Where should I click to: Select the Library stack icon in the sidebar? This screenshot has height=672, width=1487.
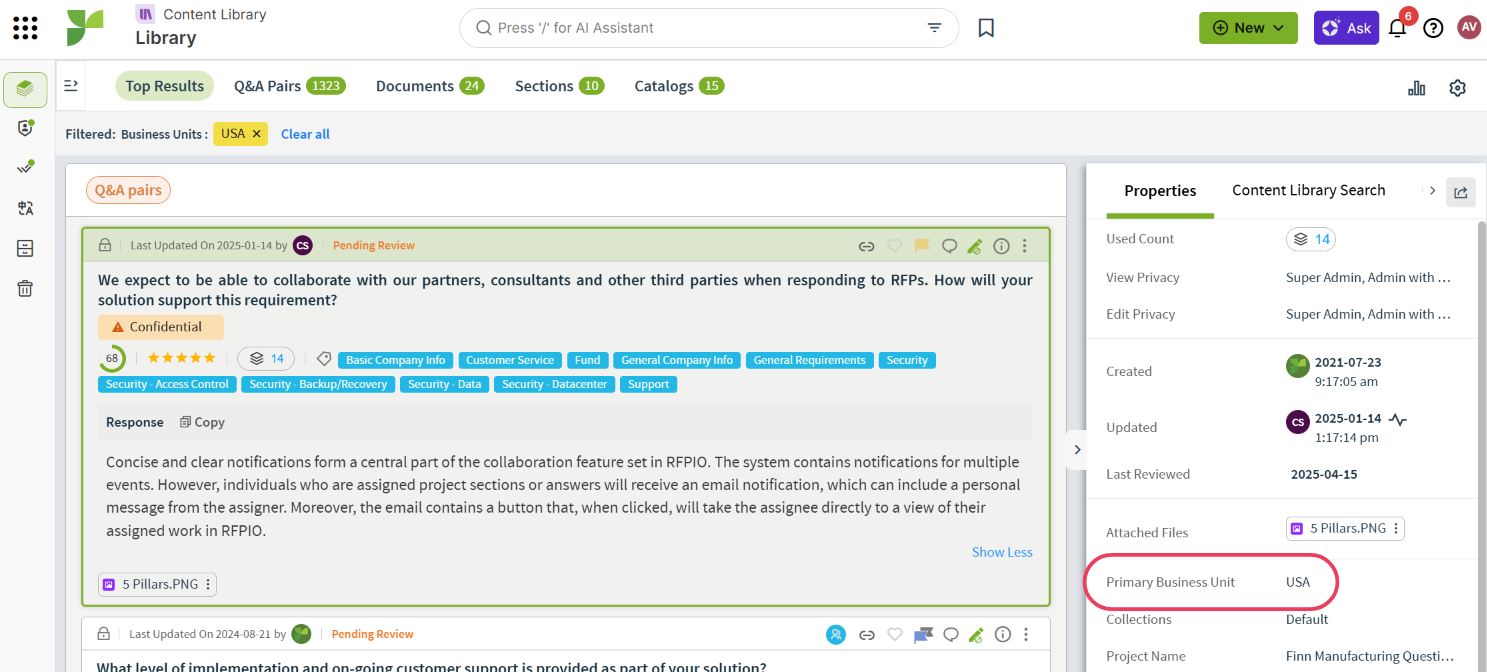[x=25, y=90]
